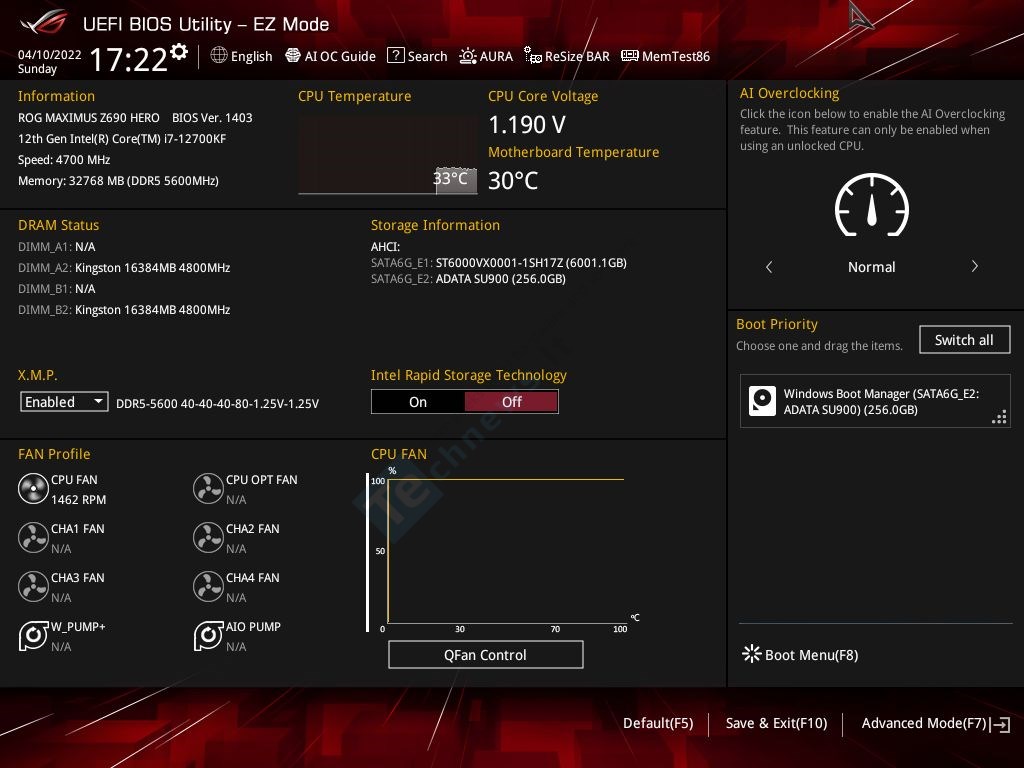1024x768 pixels.
Task: Open the AI OC Guide
Action: pyautogui.click(x=330, y=56)
